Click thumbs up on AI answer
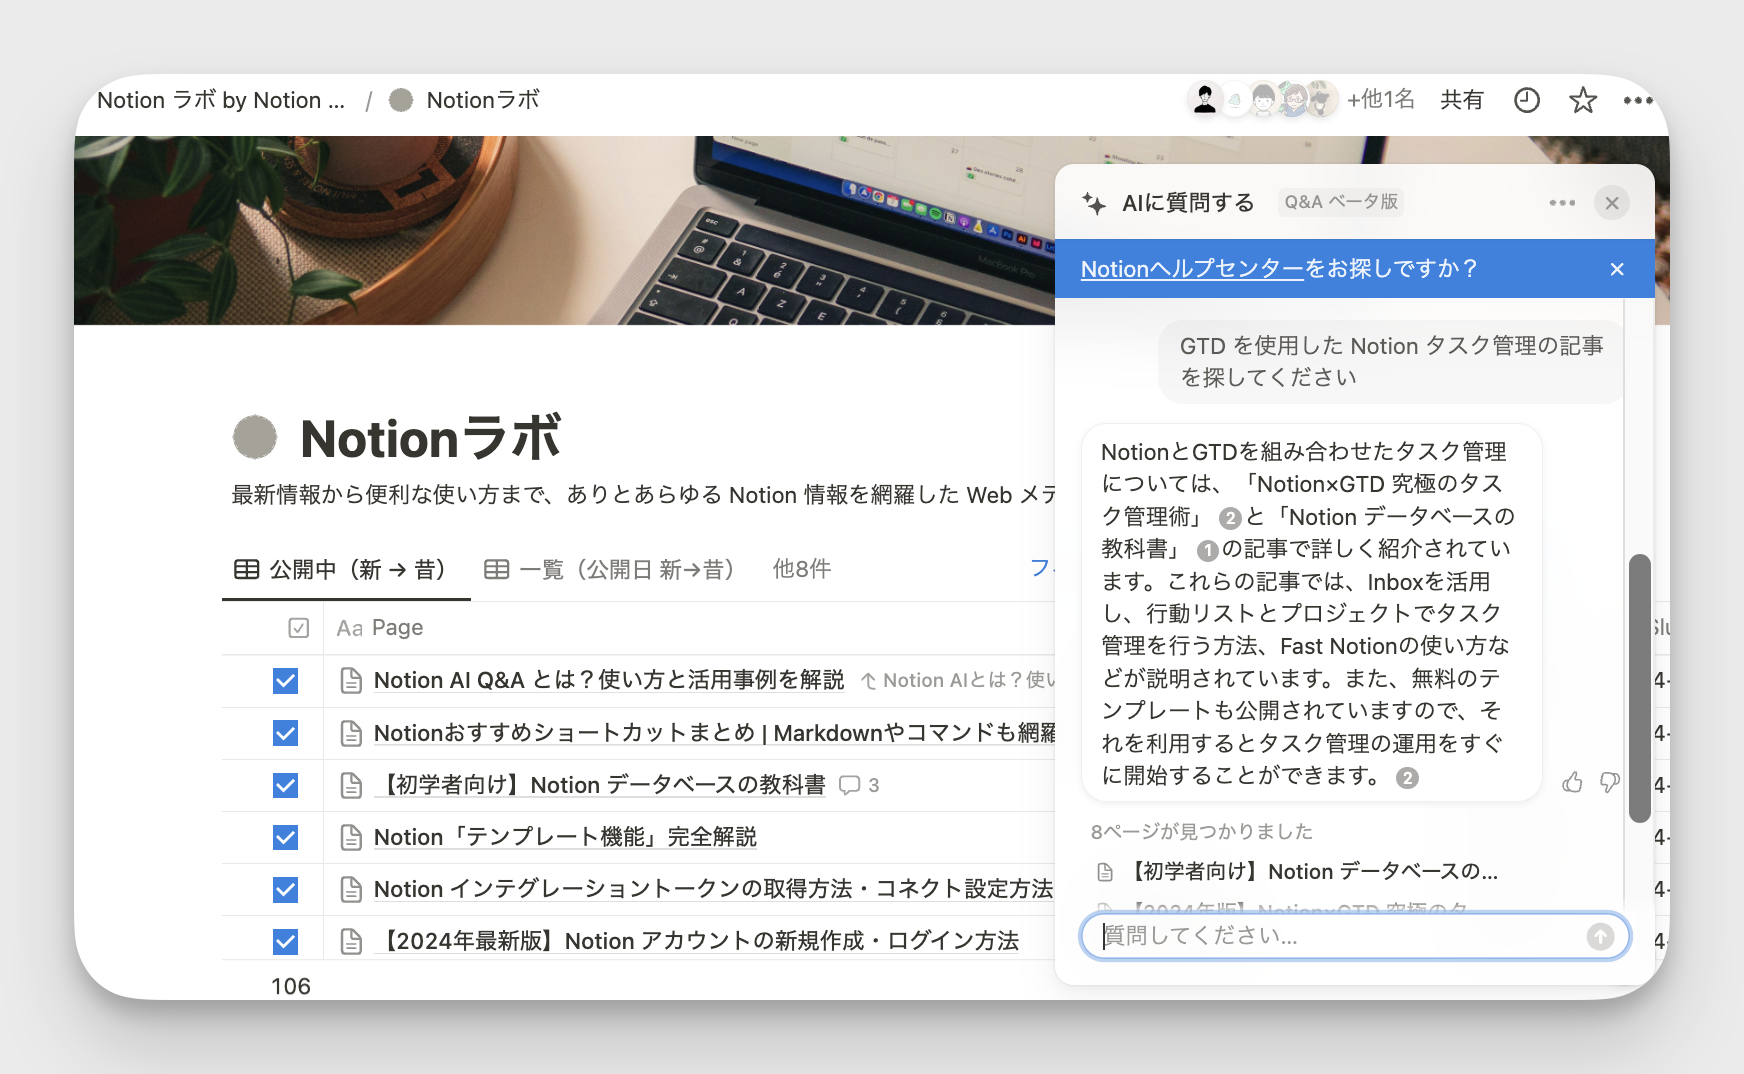 coord(1572,782)
